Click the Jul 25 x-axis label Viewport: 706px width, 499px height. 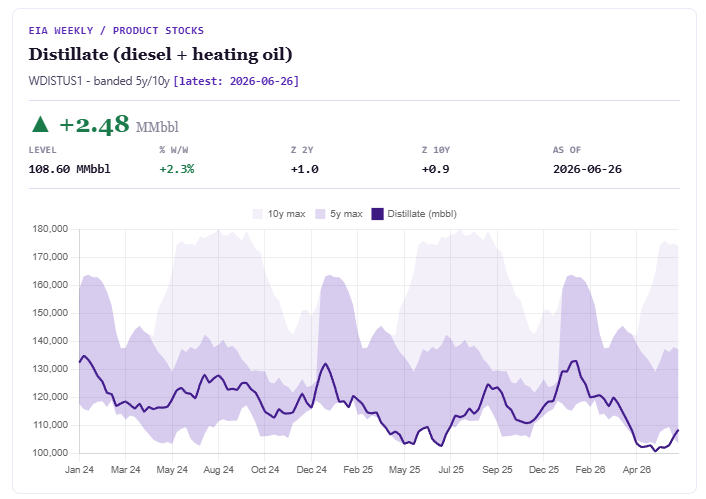coord(451,470)
